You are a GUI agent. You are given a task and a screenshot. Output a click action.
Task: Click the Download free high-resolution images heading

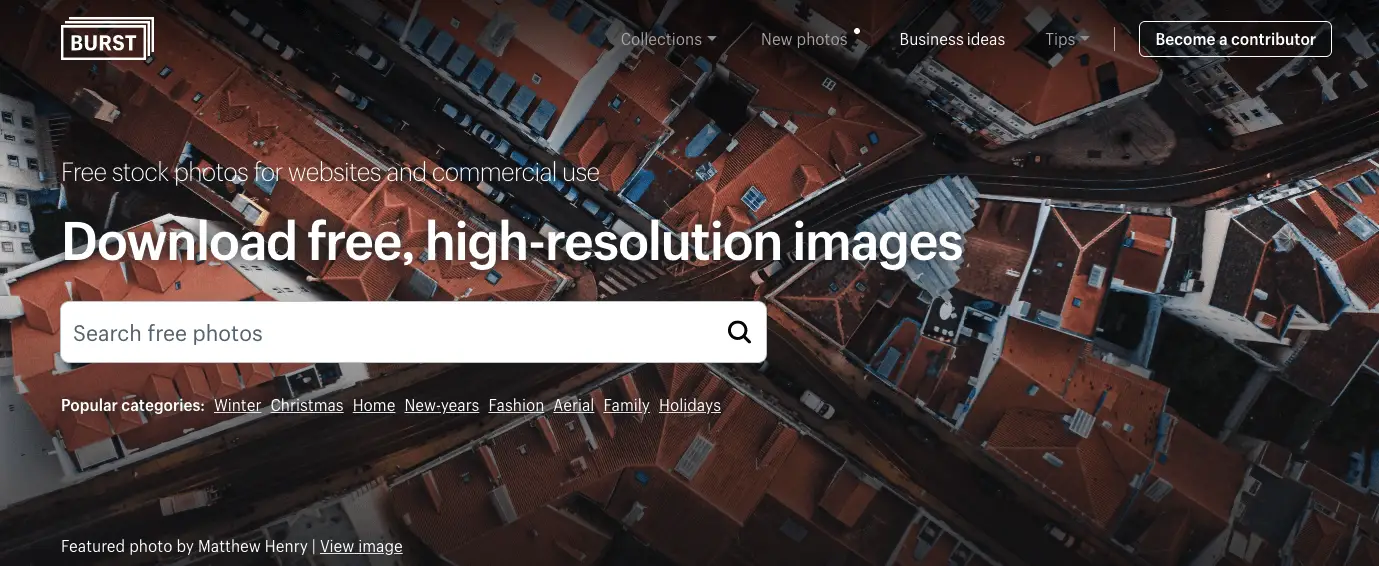tap(512, 241)
